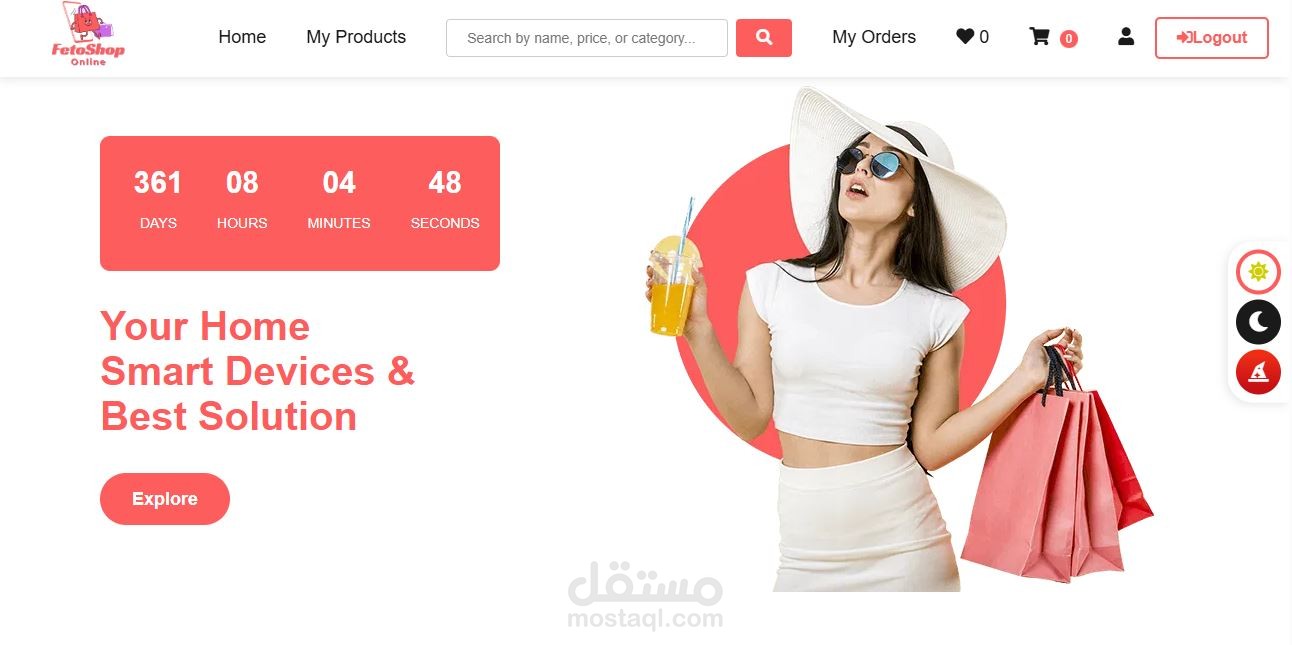Open the wishlist heart icon

pos(964,37)
